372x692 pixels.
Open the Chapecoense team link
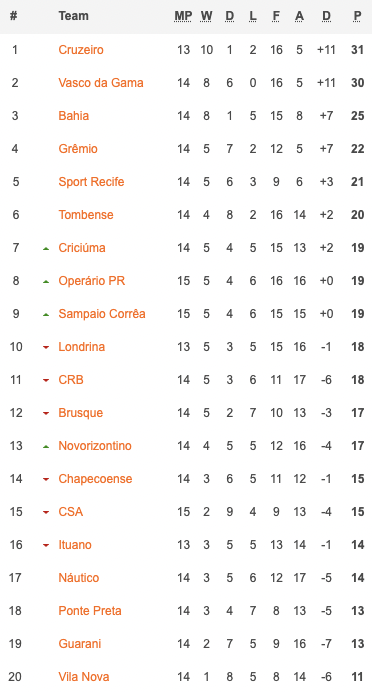tap(95, 479)
